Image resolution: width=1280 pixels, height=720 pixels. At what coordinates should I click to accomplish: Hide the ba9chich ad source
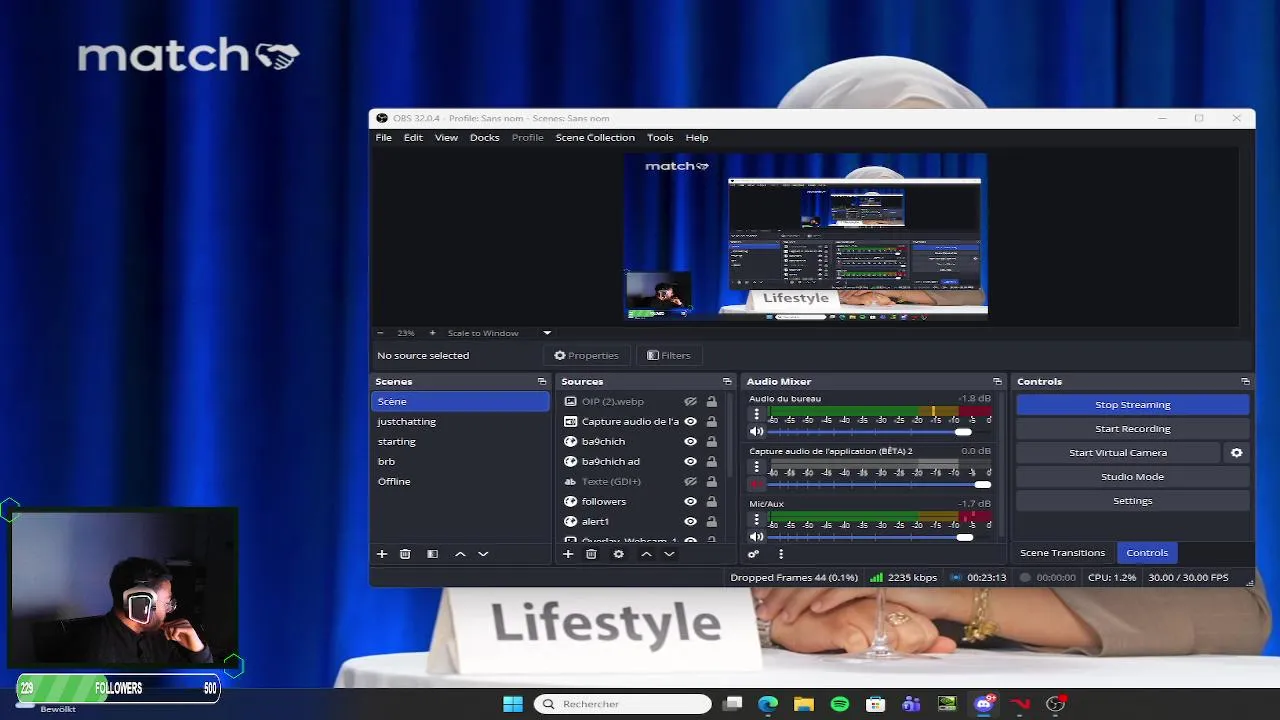690,462
